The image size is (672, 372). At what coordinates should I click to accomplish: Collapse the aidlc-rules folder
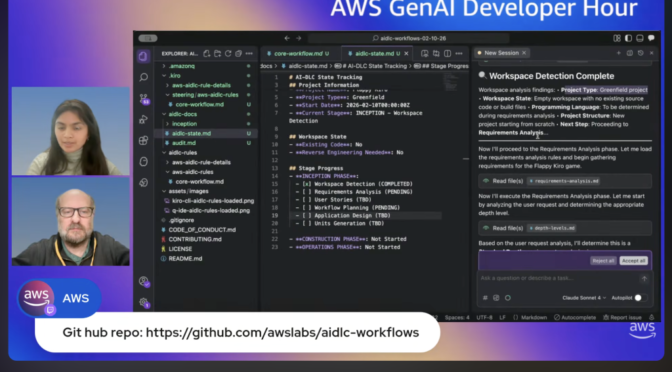click(182, 153)
